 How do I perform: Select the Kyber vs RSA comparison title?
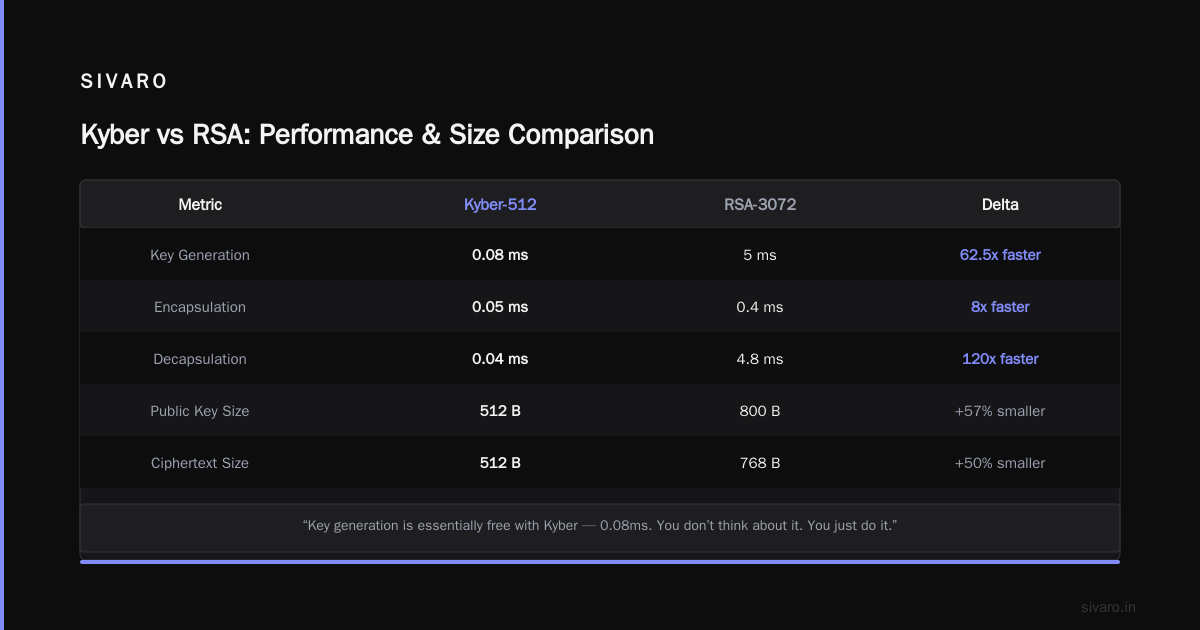point(367,134)
